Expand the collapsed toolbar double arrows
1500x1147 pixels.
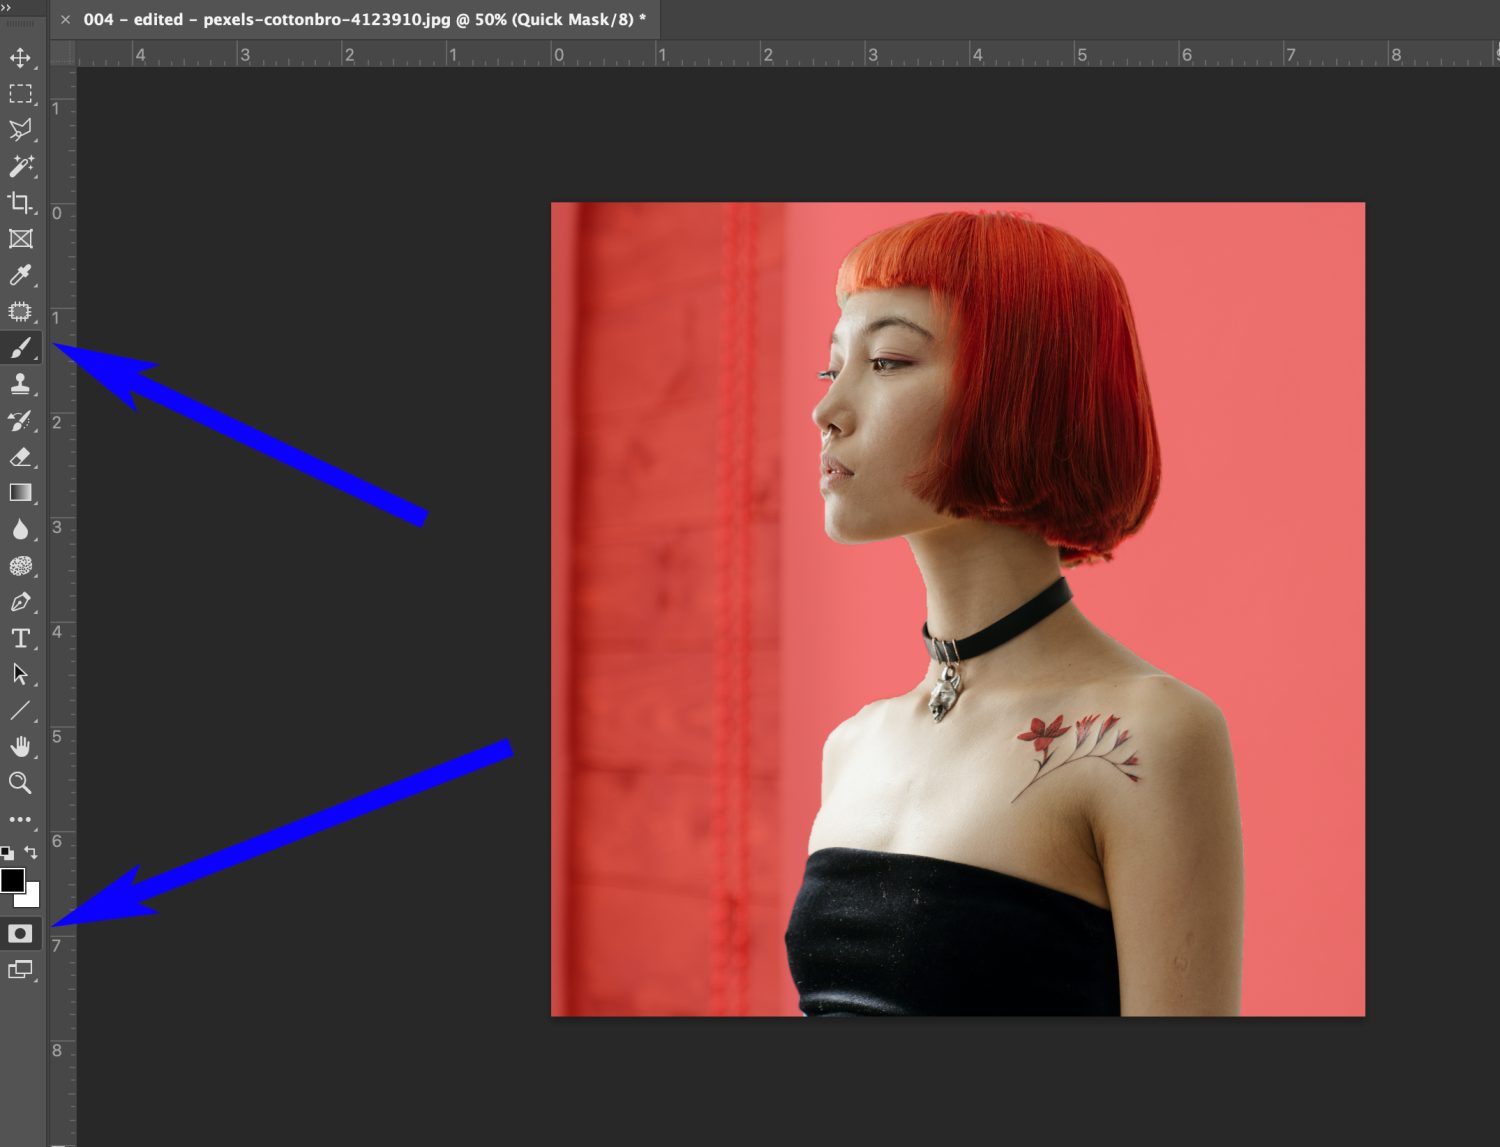[6, 7]
